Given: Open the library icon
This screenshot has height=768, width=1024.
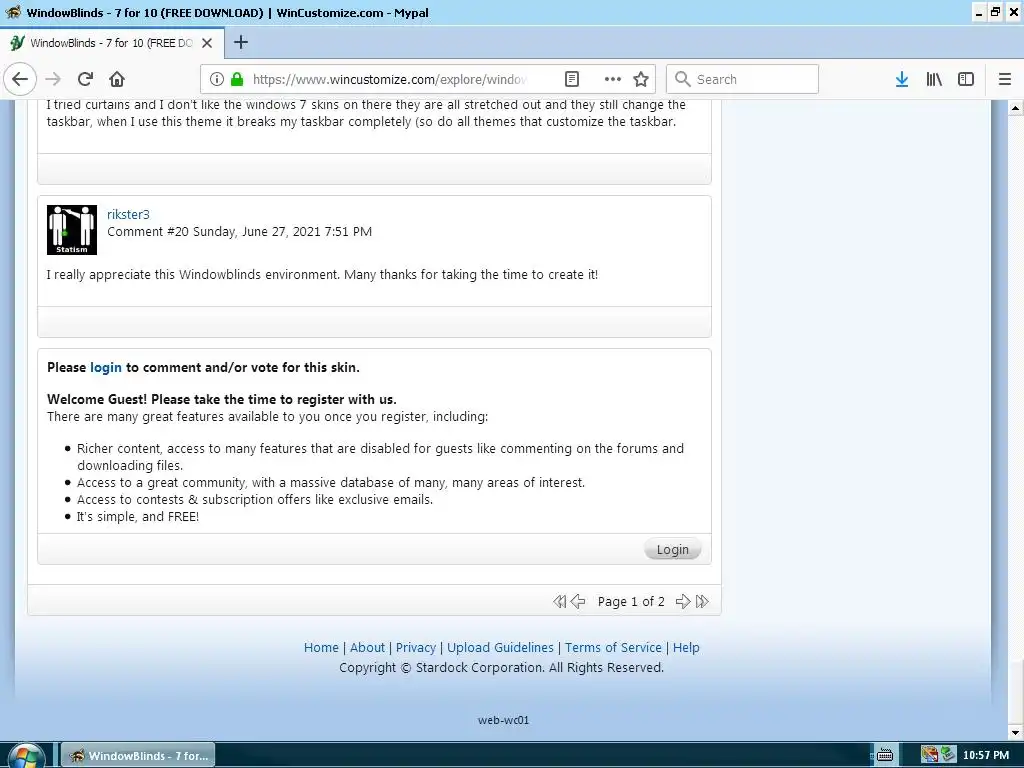Looking at the screenshot, I should coord(934,79).
